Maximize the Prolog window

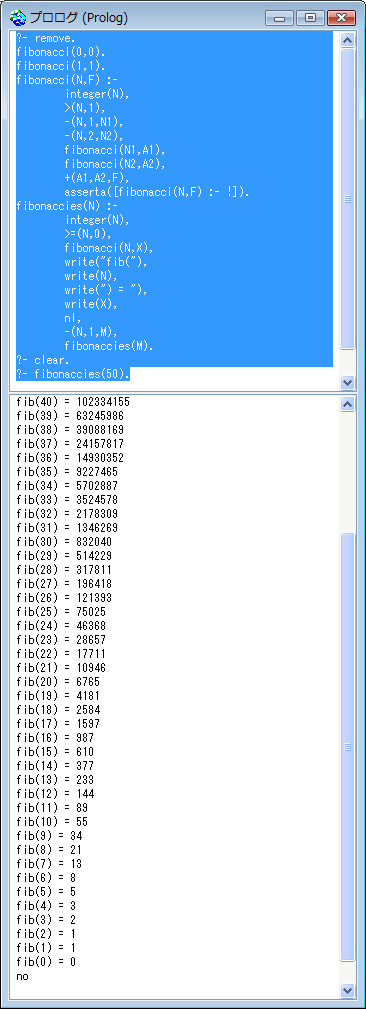[310, 17]
